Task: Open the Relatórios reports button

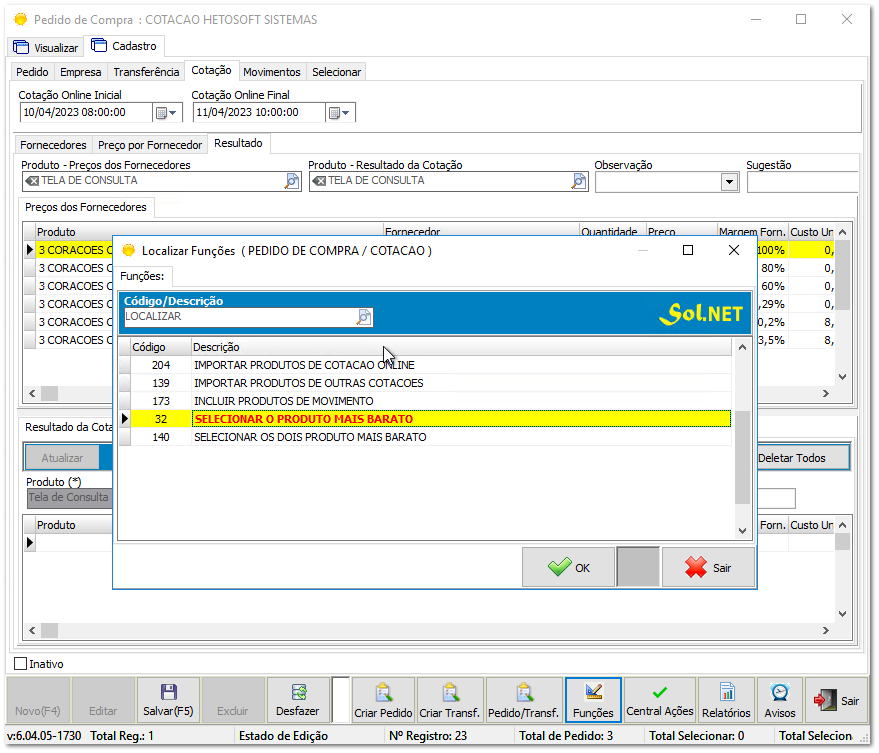Action: pyautogui.click(x=726, y=700)
